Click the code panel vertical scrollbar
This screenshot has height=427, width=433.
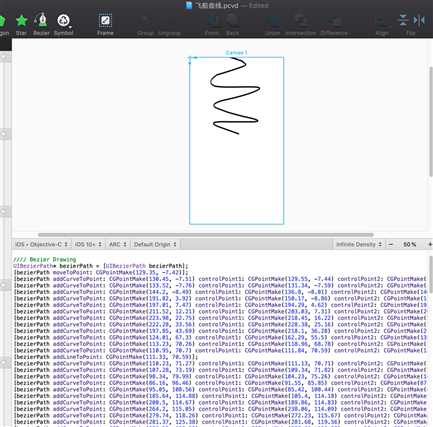point(431,273)
